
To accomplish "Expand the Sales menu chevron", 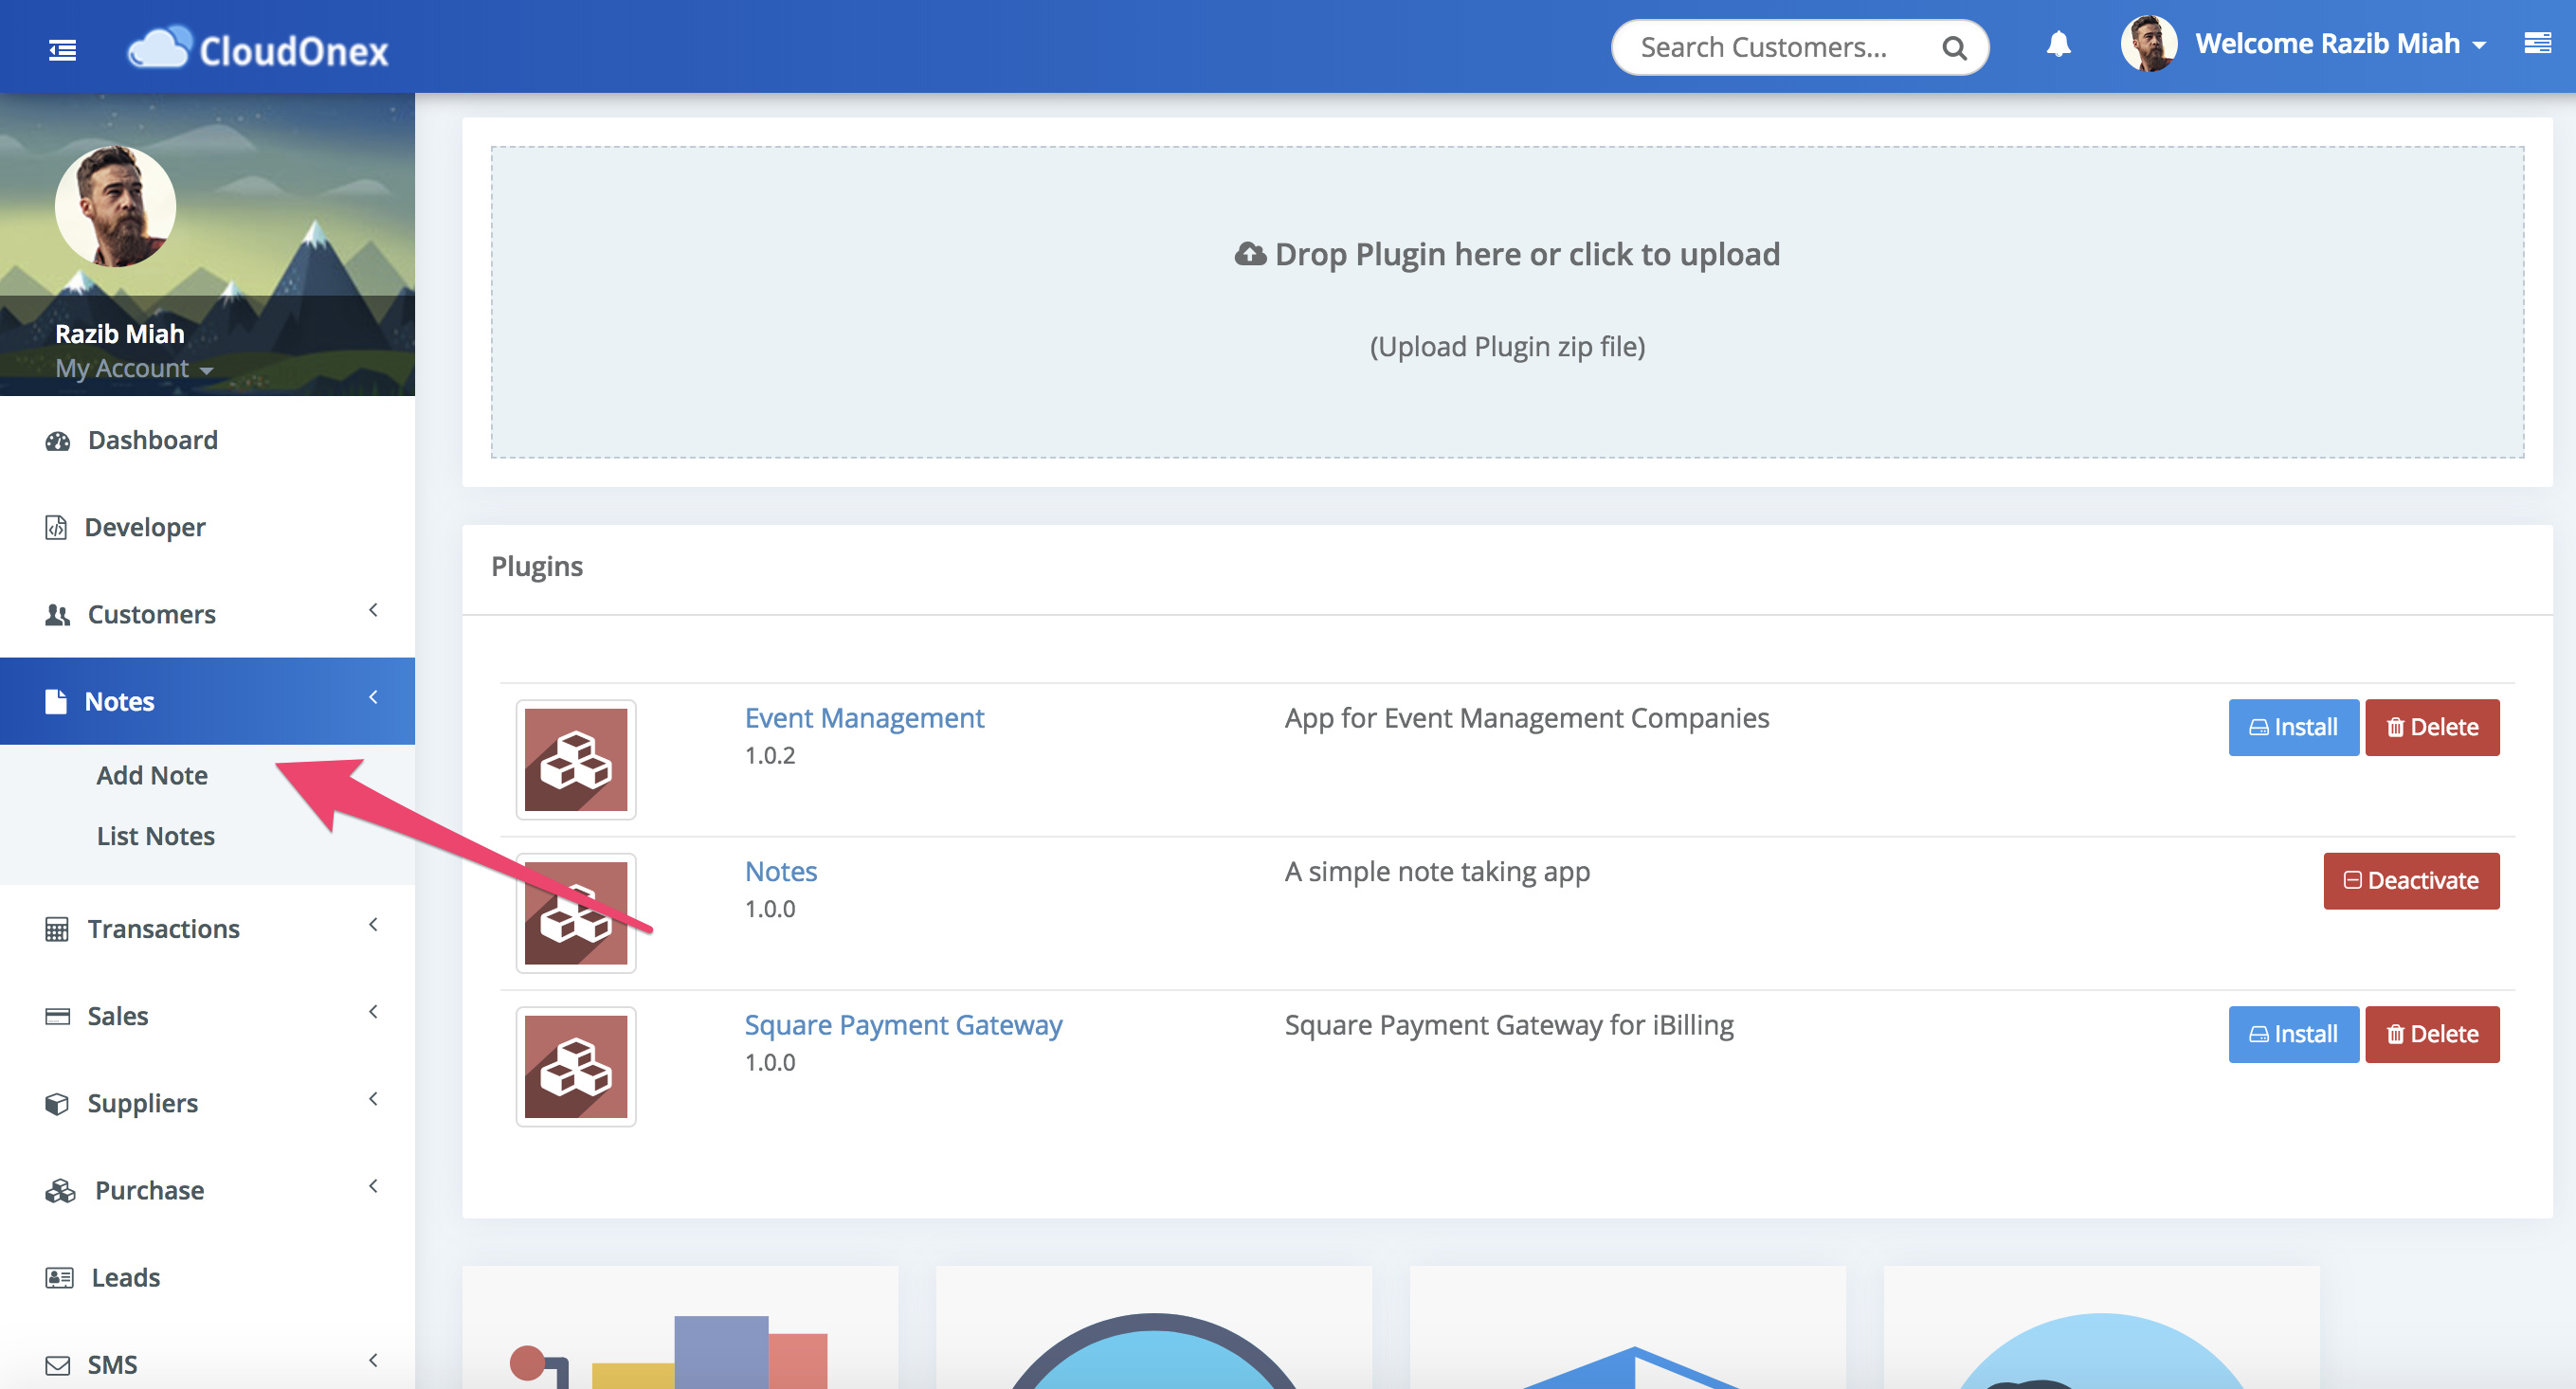I will coord(373,1012).
